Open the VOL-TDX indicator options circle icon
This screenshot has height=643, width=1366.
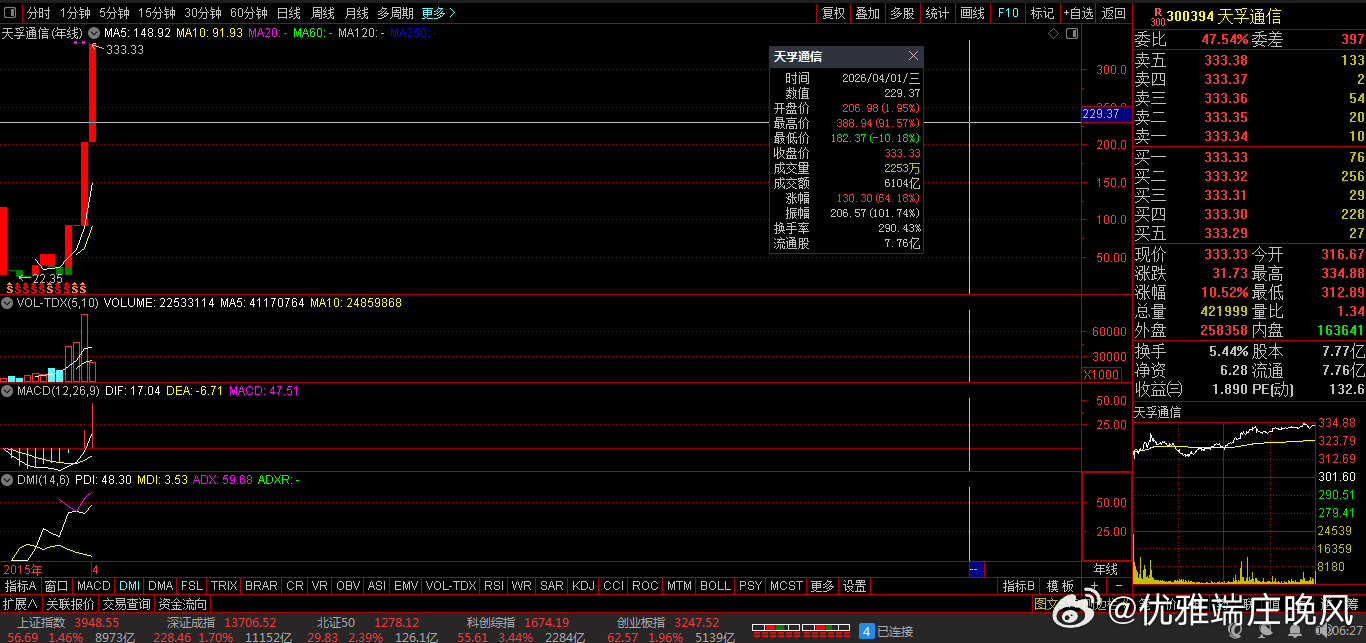tap(9, 302)
